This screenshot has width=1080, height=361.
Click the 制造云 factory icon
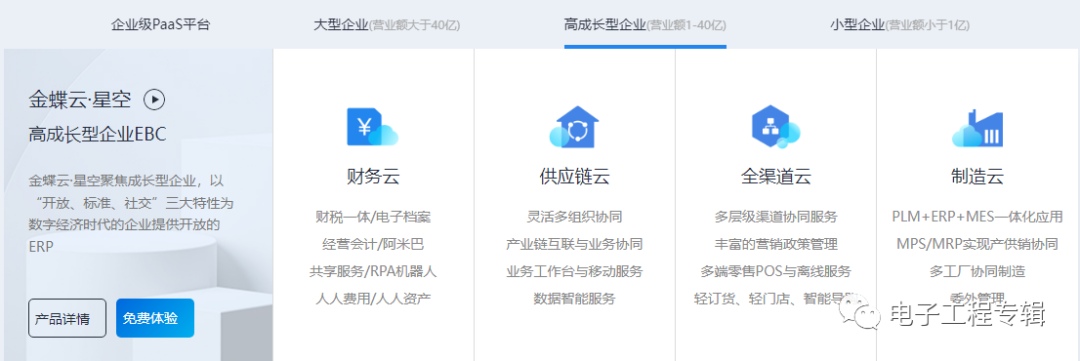coord(977,127)
